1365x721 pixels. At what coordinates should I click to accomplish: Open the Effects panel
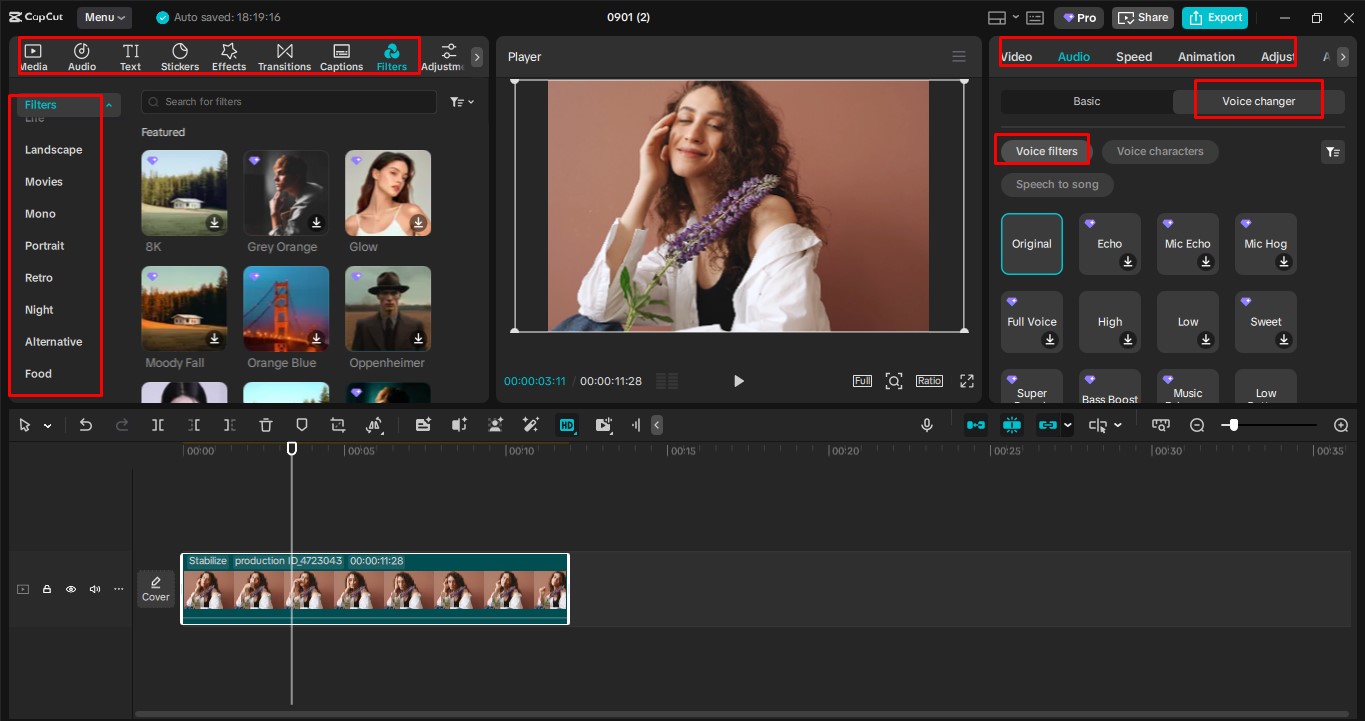[x=228, y=55]
